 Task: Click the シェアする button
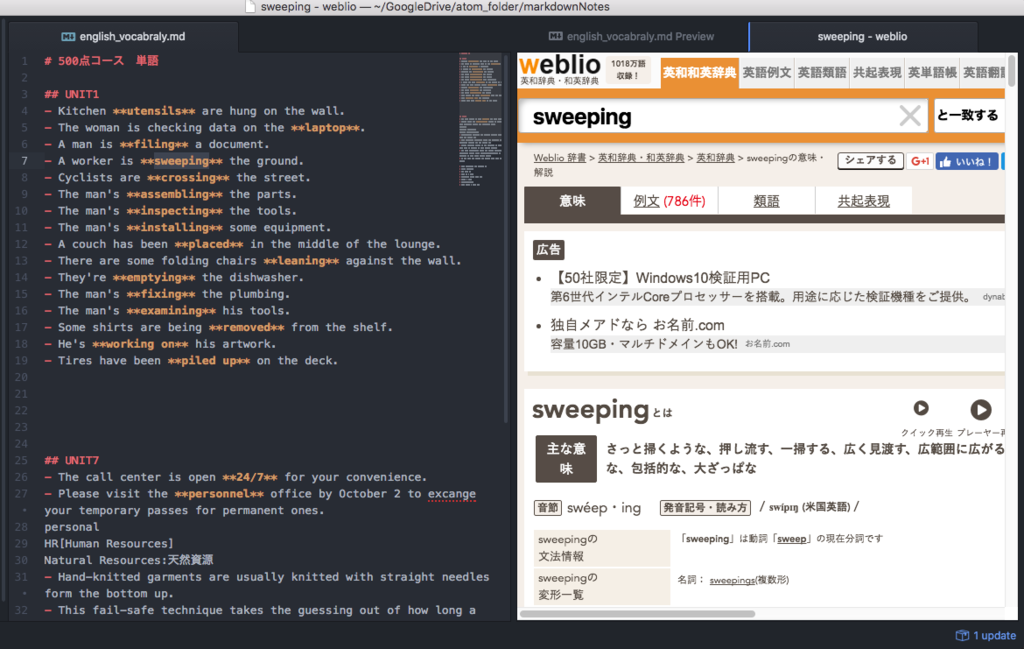pyautogui.click(x=871, y=161)
